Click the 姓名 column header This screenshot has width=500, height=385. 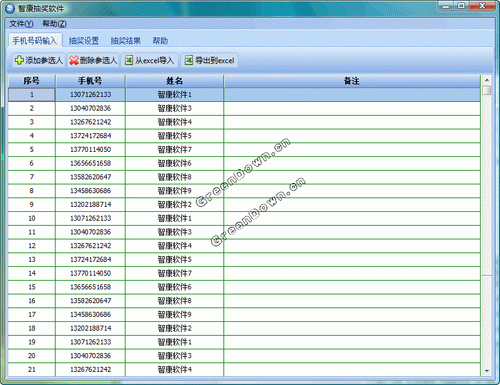[174, 81]
